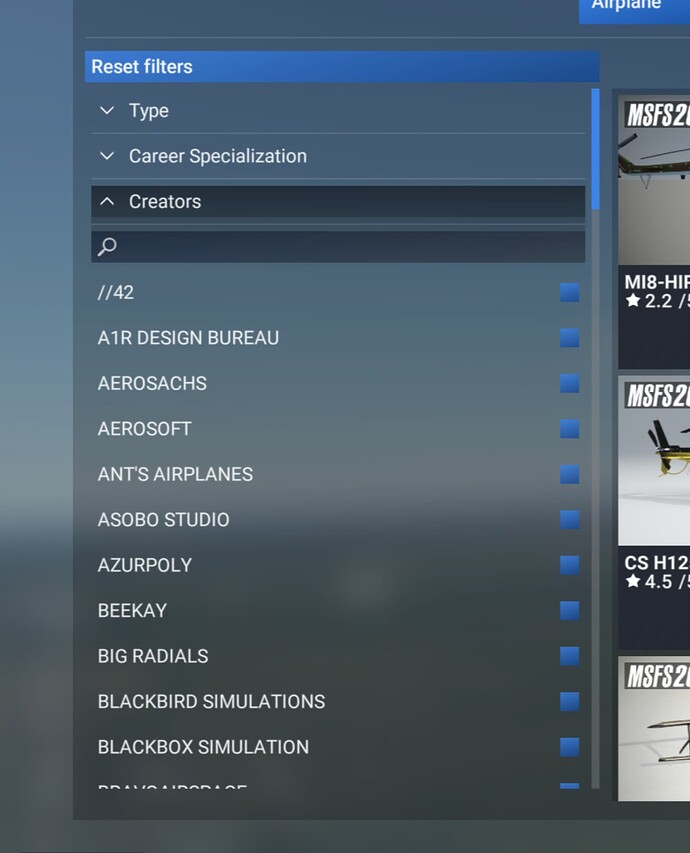Screen dimensions: 690x853
Task: Click the Creators up chevron arrow
Action: point(107,202)
